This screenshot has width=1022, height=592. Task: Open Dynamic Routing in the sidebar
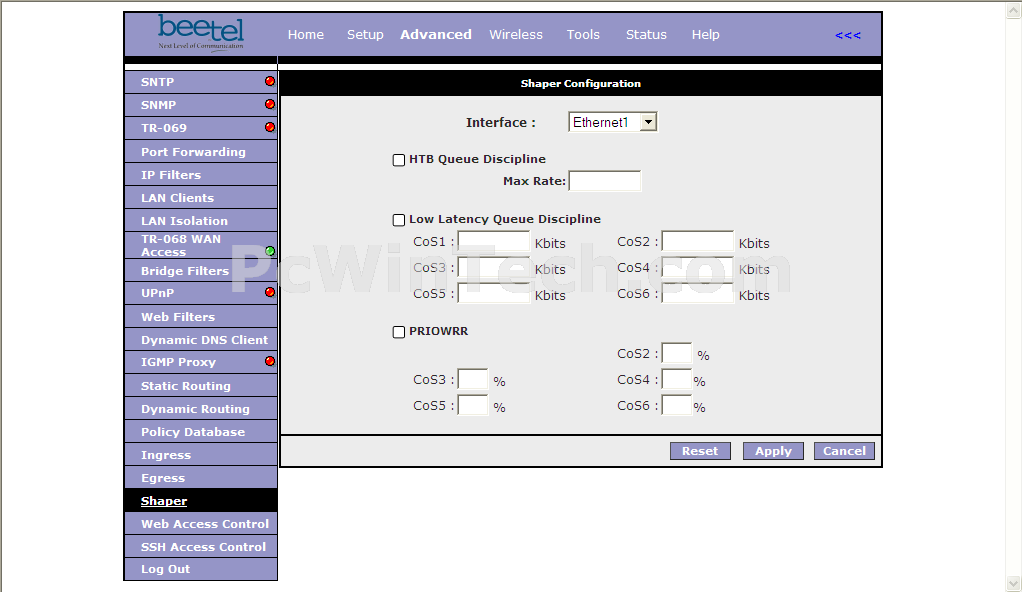(x=201, y=409)
